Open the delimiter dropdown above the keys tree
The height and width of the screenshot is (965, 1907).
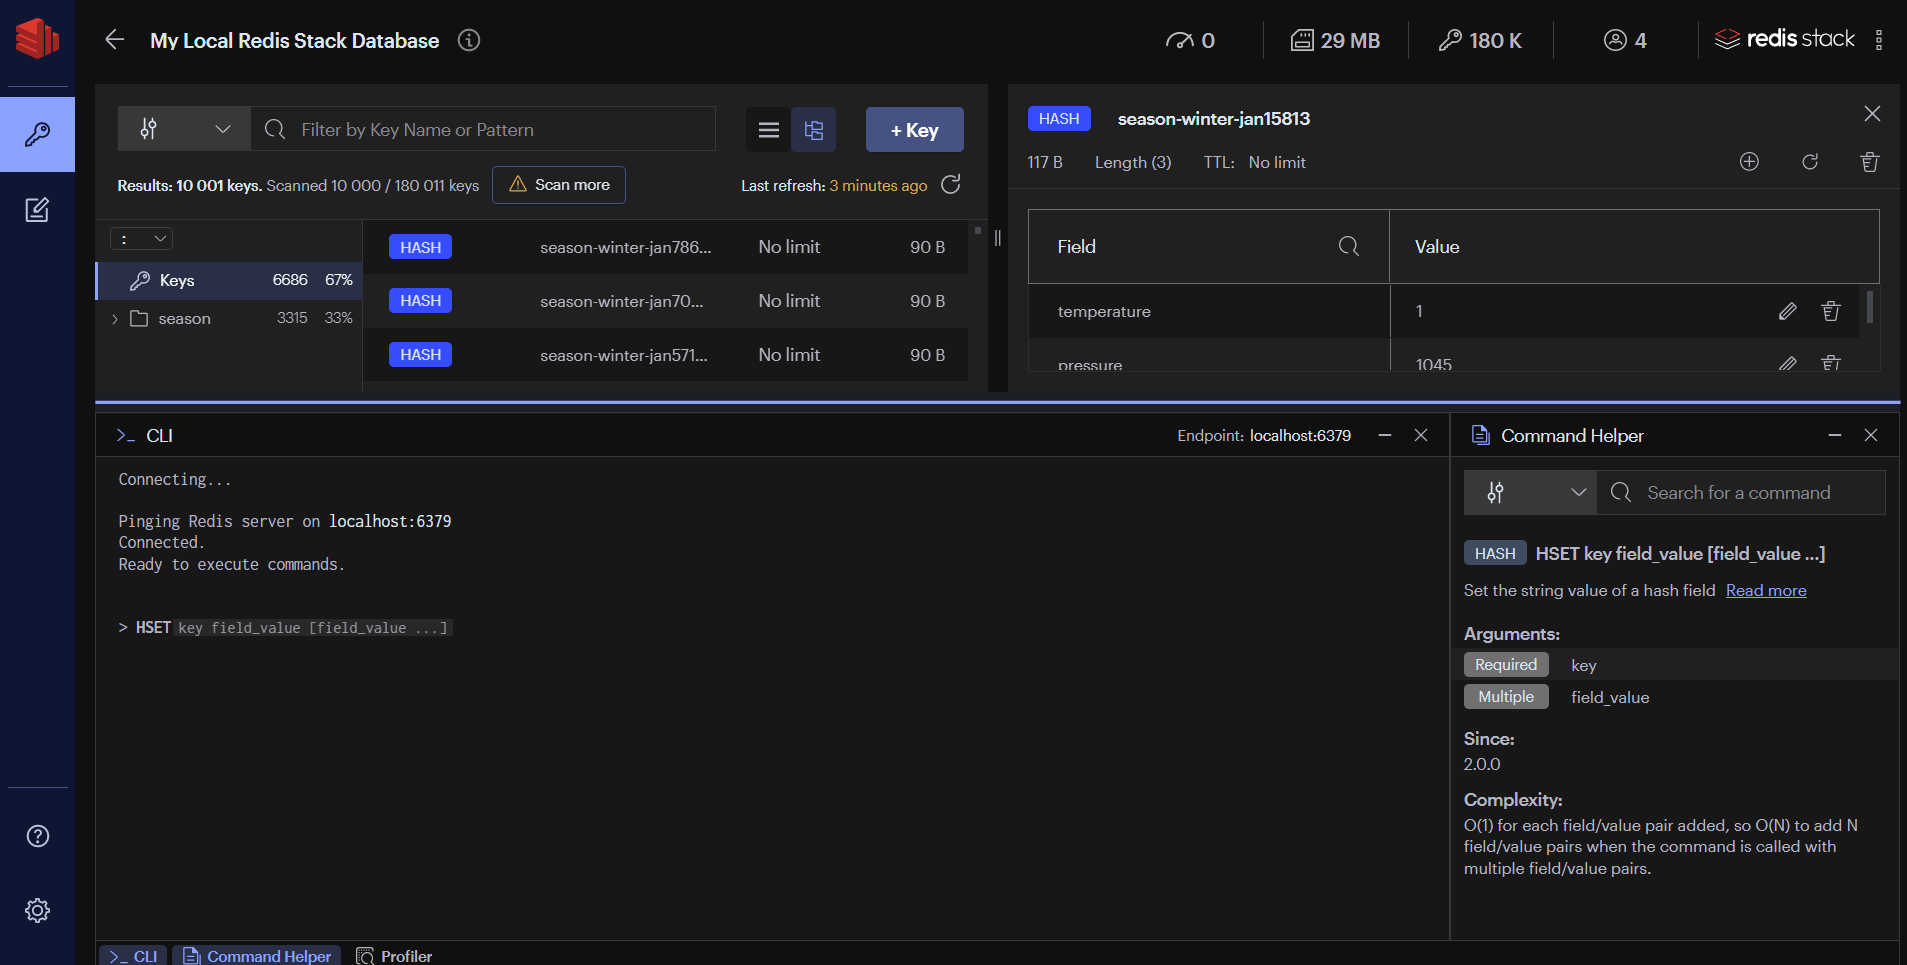point(141,237)
